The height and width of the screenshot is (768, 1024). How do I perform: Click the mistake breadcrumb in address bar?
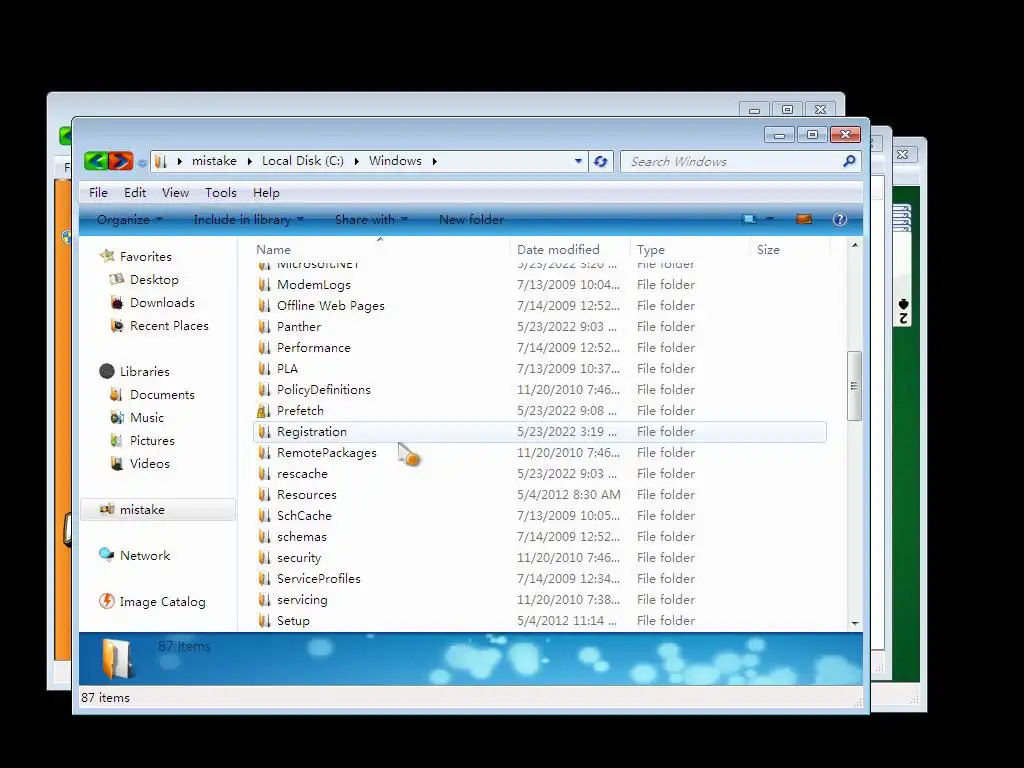coord(214,161)
